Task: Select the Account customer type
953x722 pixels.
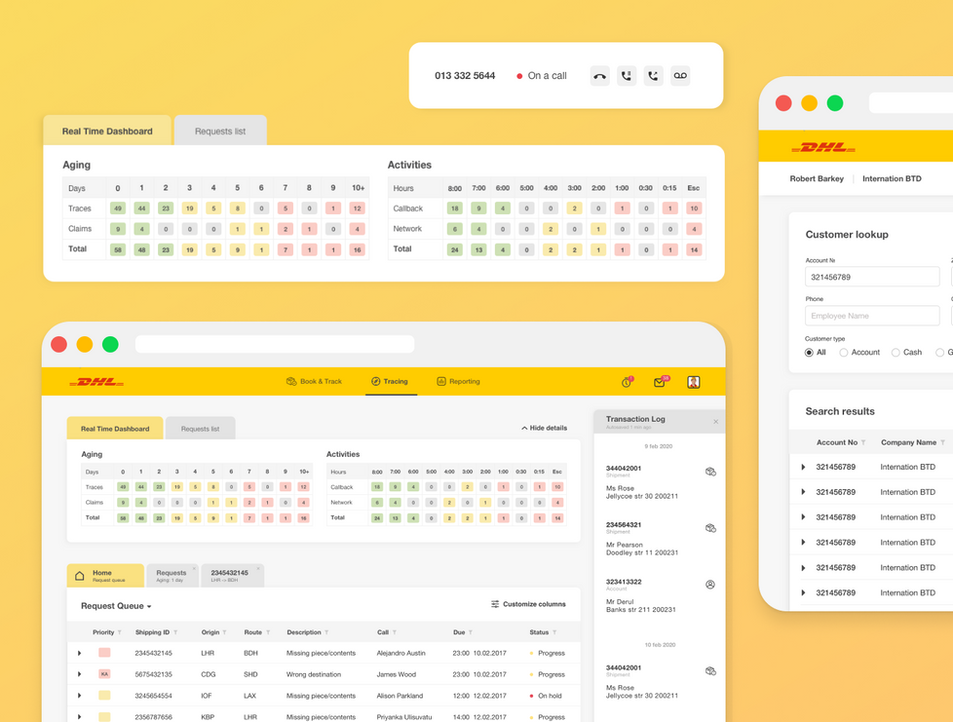Action: pos(843,352)
